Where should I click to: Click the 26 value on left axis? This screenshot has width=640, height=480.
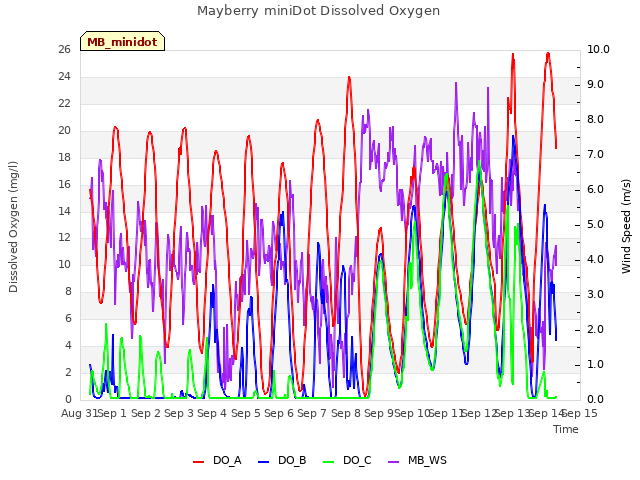64,49
